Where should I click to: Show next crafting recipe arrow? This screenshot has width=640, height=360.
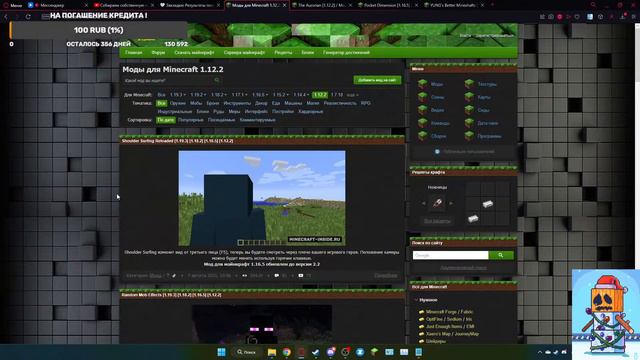pos(451,203)
